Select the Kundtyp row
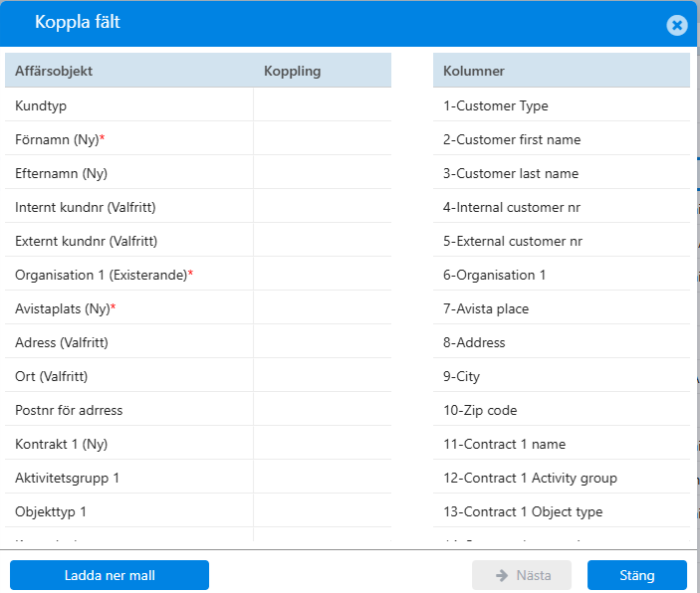Screen dimensions: 700x593 (198, 106)
